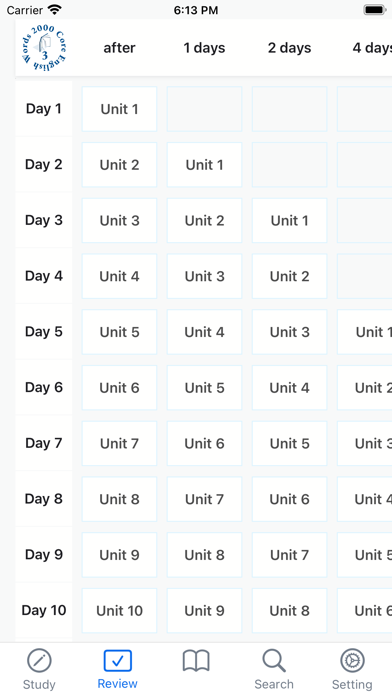The height and width of the screenshot is (696, 392).
Task: Select Unit 8 under 2 days on Day 10
Action: click(x=289, y=611)
